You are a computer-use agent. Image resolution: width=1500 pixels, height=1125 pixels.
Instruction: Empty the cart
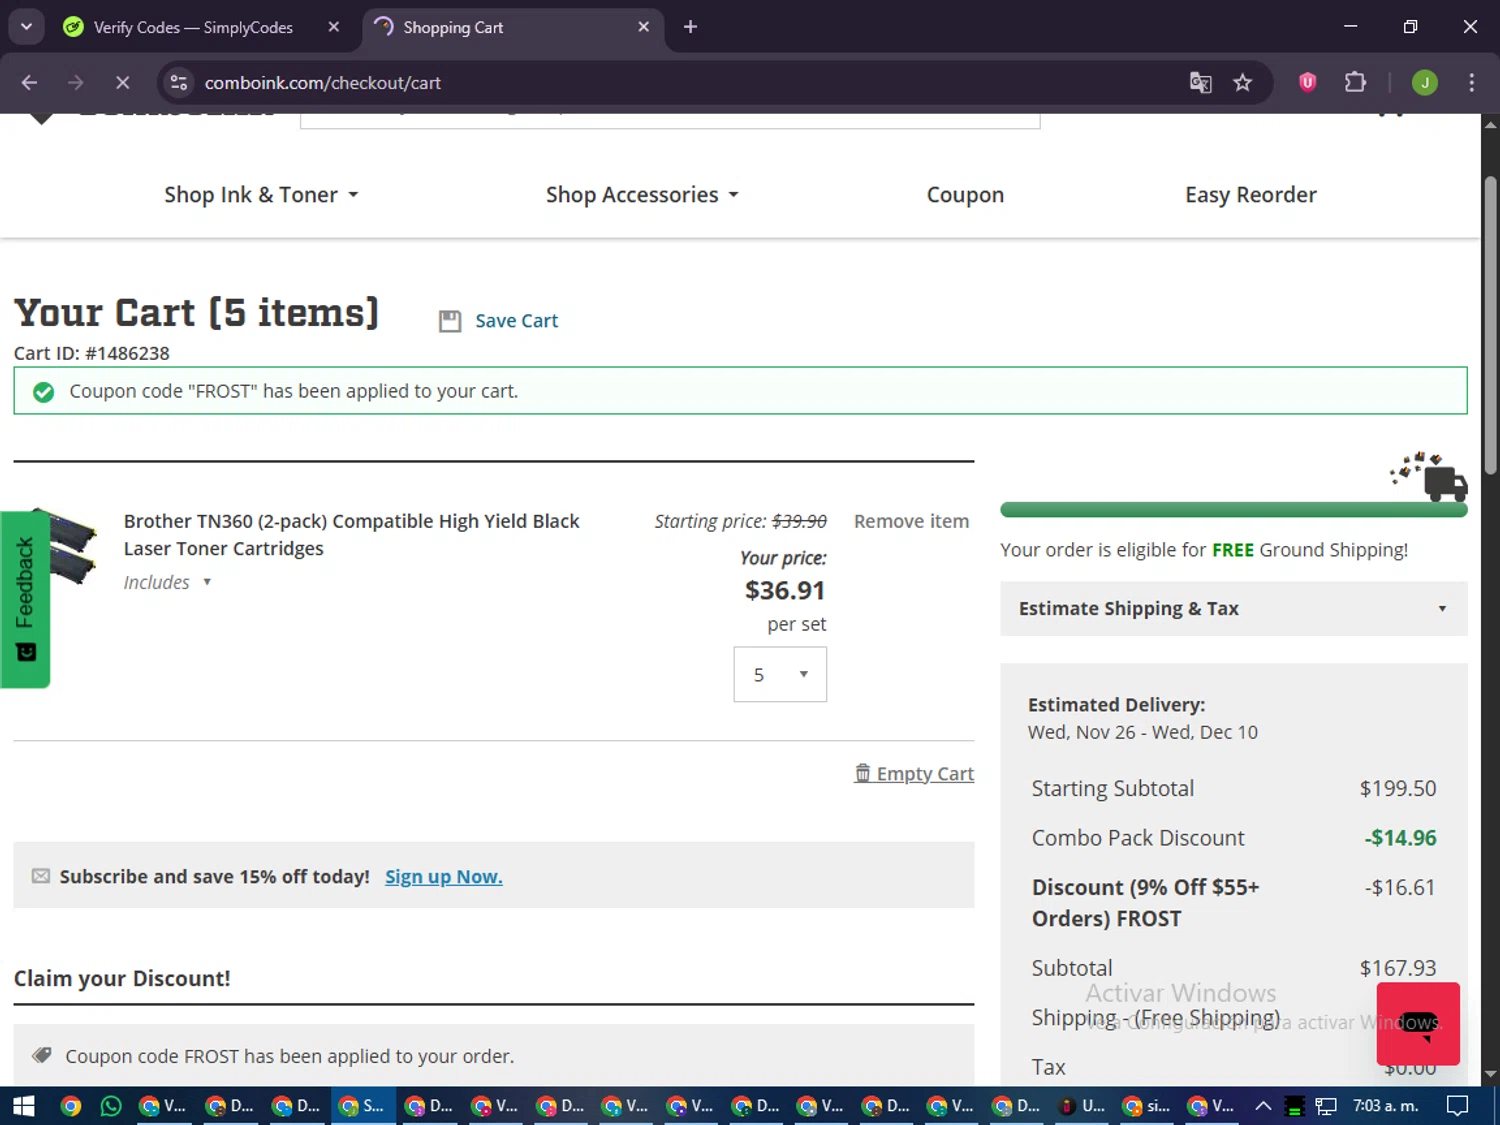(x=914, y=773)
